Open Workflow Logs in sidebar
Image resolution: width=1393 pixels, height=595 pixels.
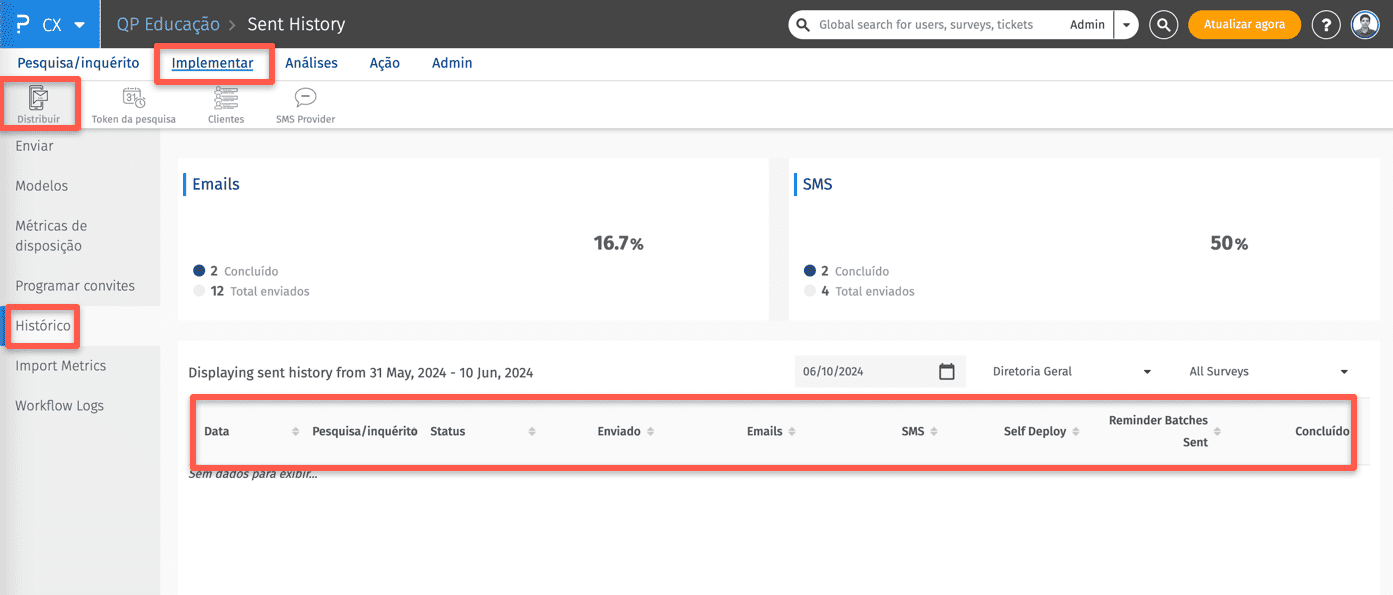[x=59, y=406]
